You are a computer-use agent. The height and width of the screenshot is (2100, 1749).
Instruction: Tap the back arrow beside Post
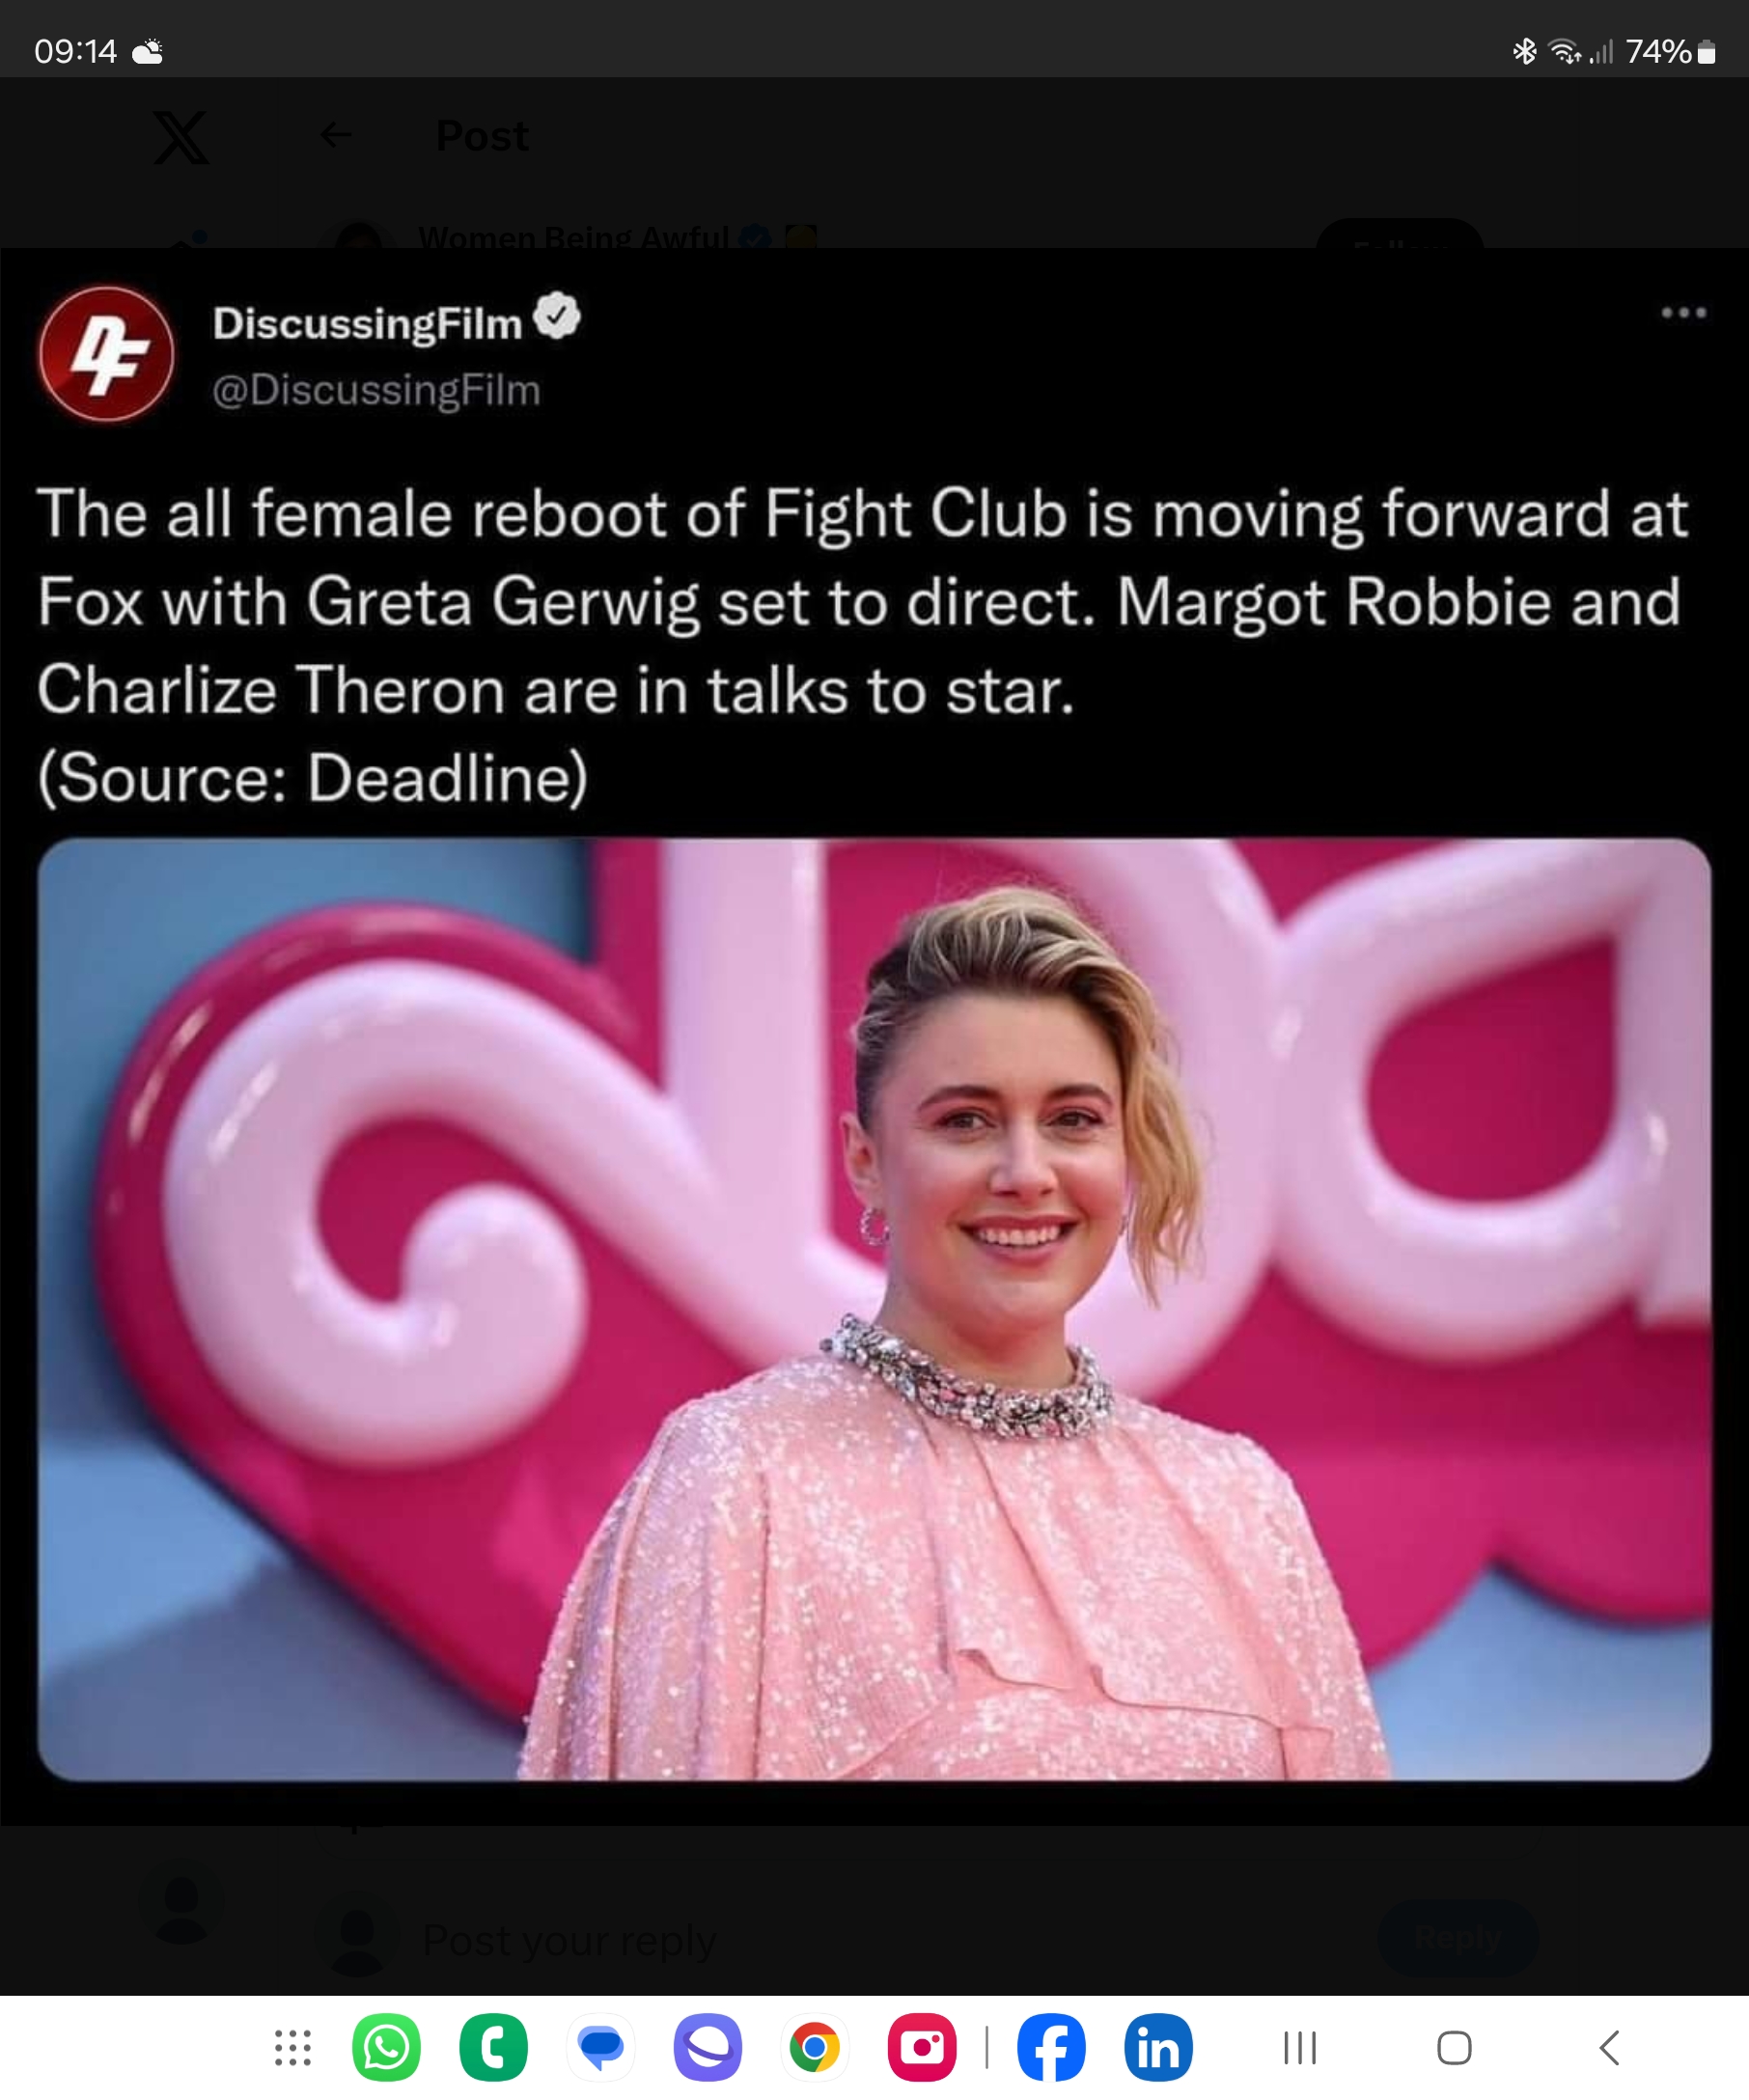[x=336, y=134]
